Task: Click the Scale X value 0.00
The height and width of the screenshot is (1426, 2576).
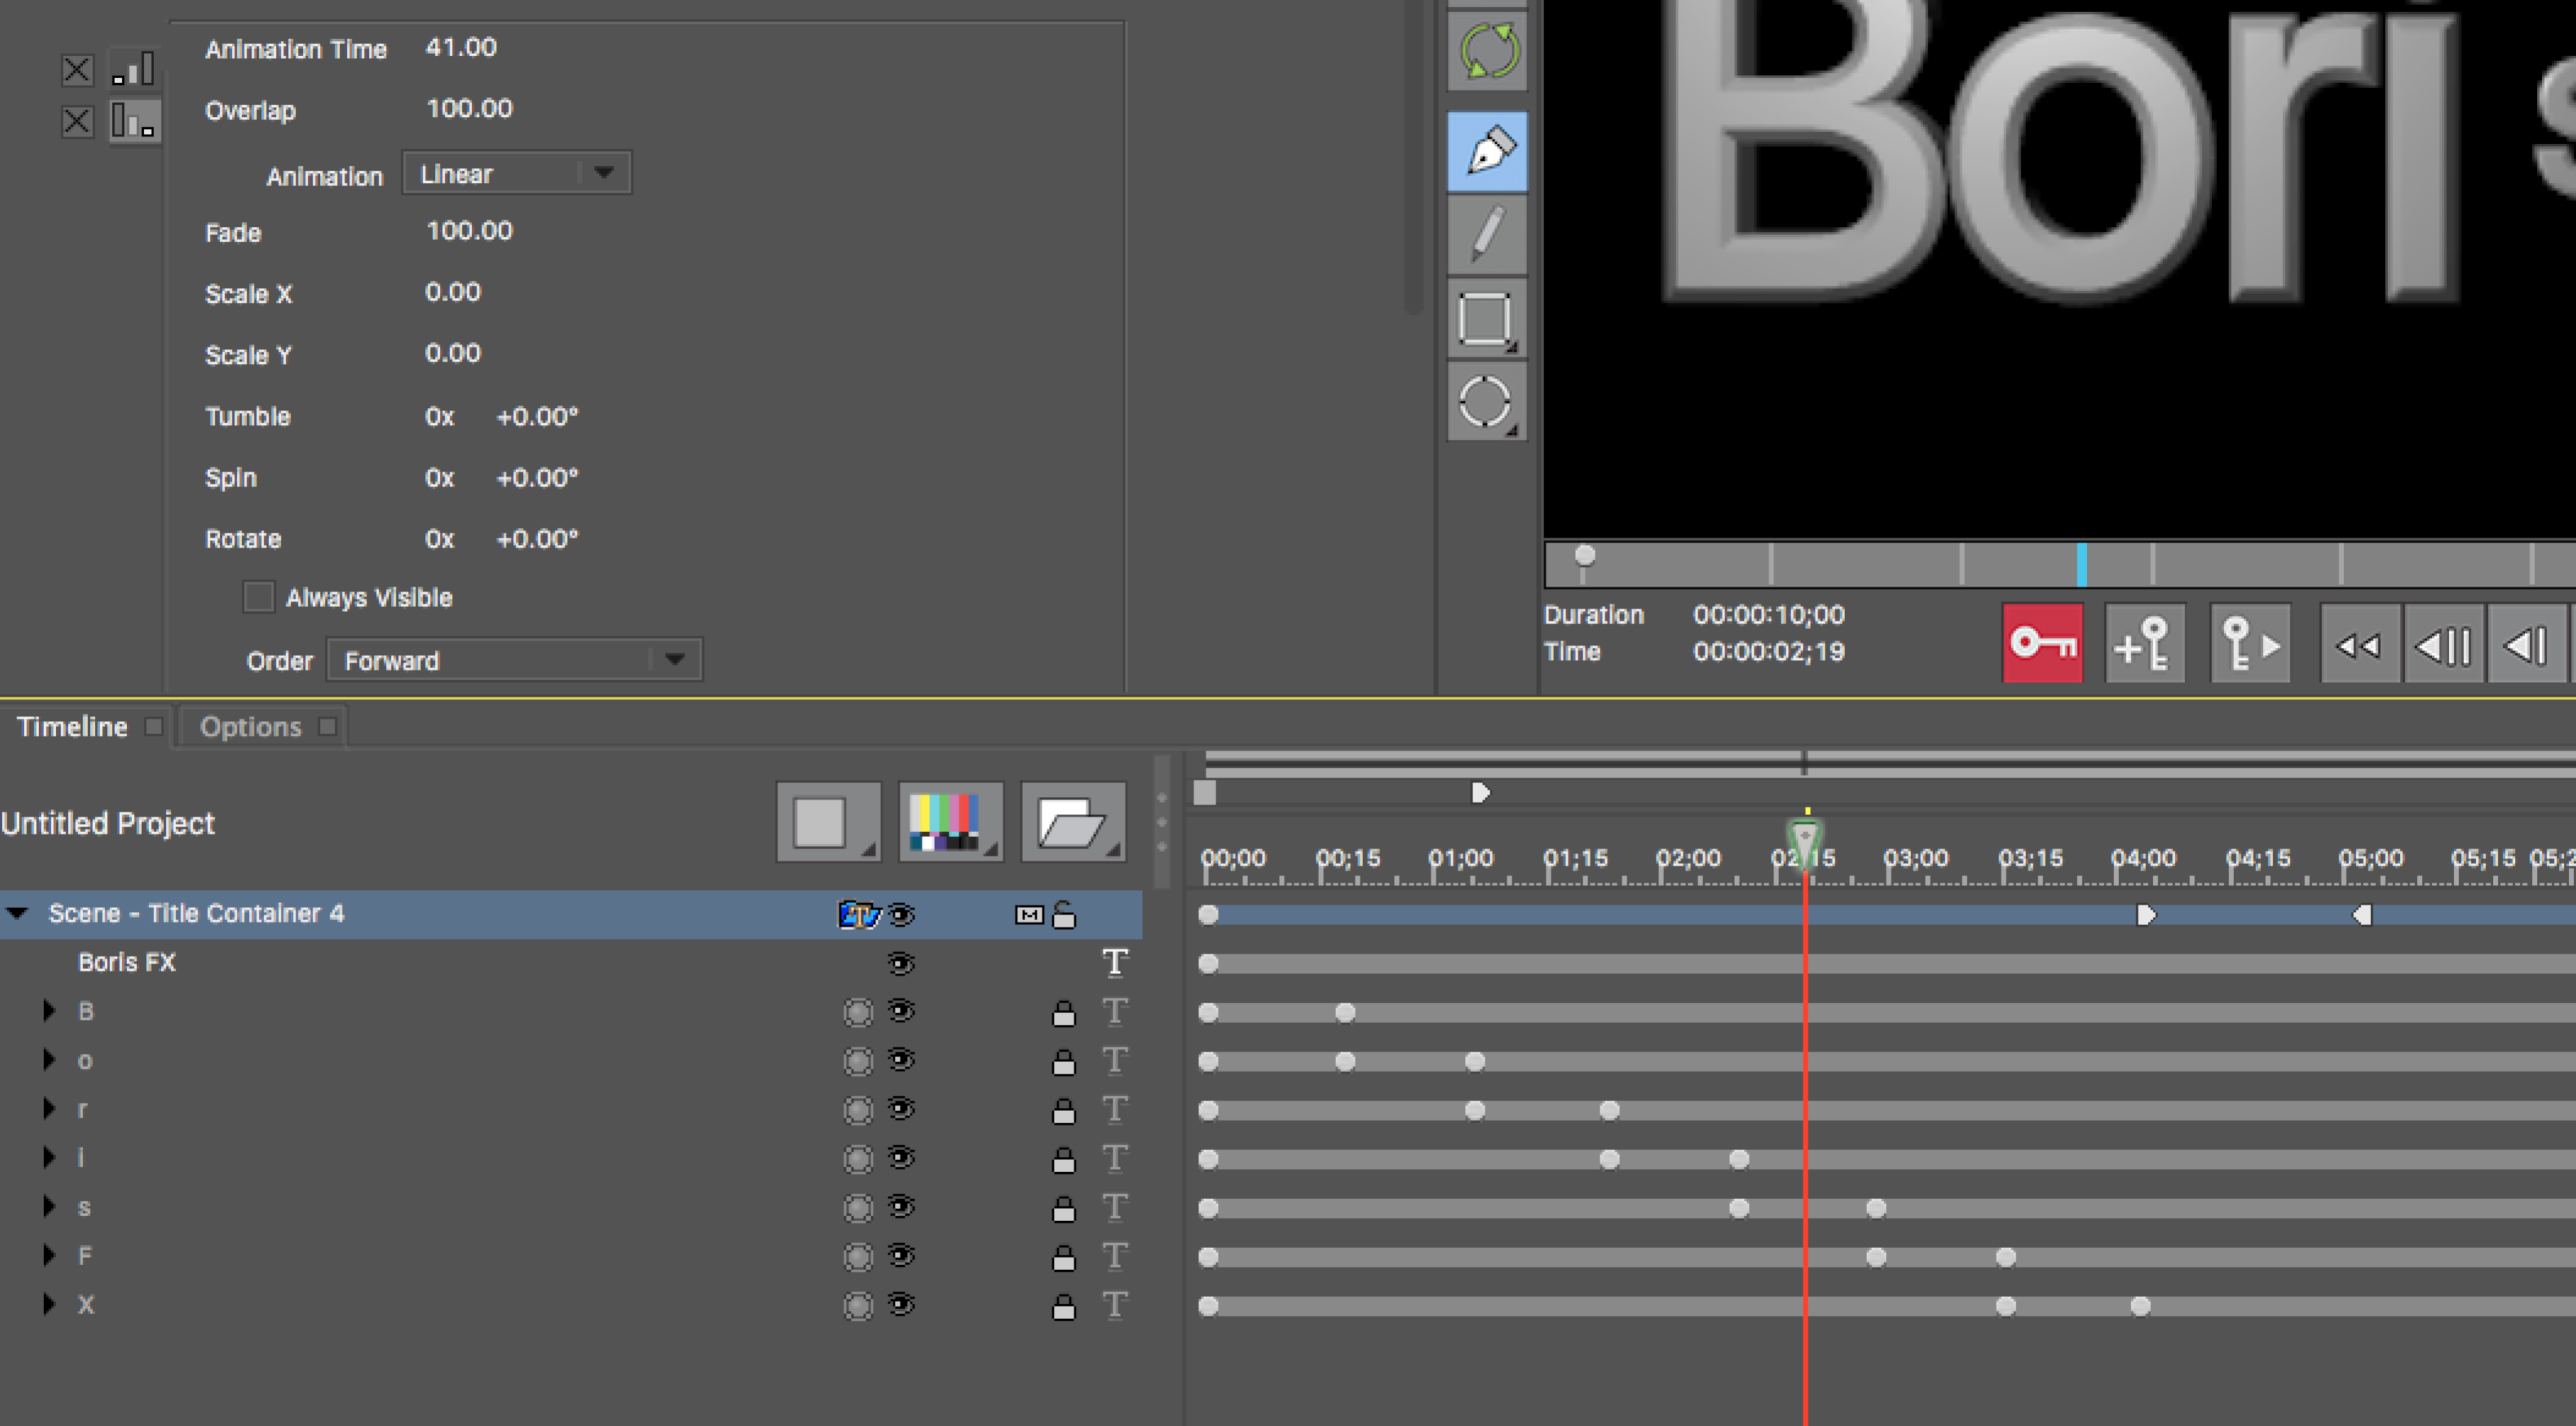Action: [453, 292]
